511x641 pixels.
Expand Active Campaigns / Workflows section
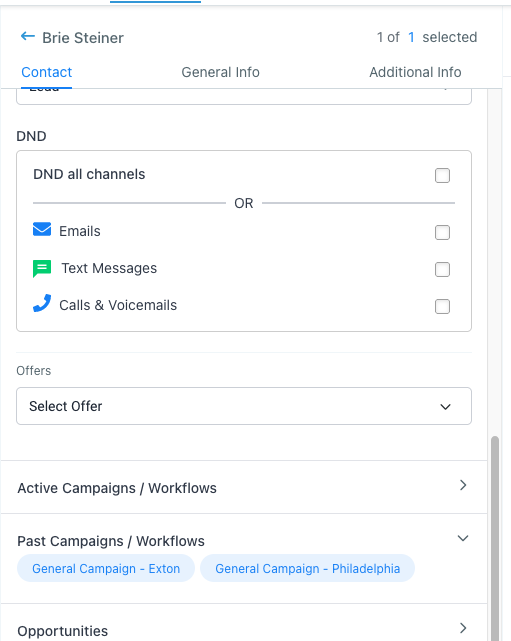[x=244, y=487]
